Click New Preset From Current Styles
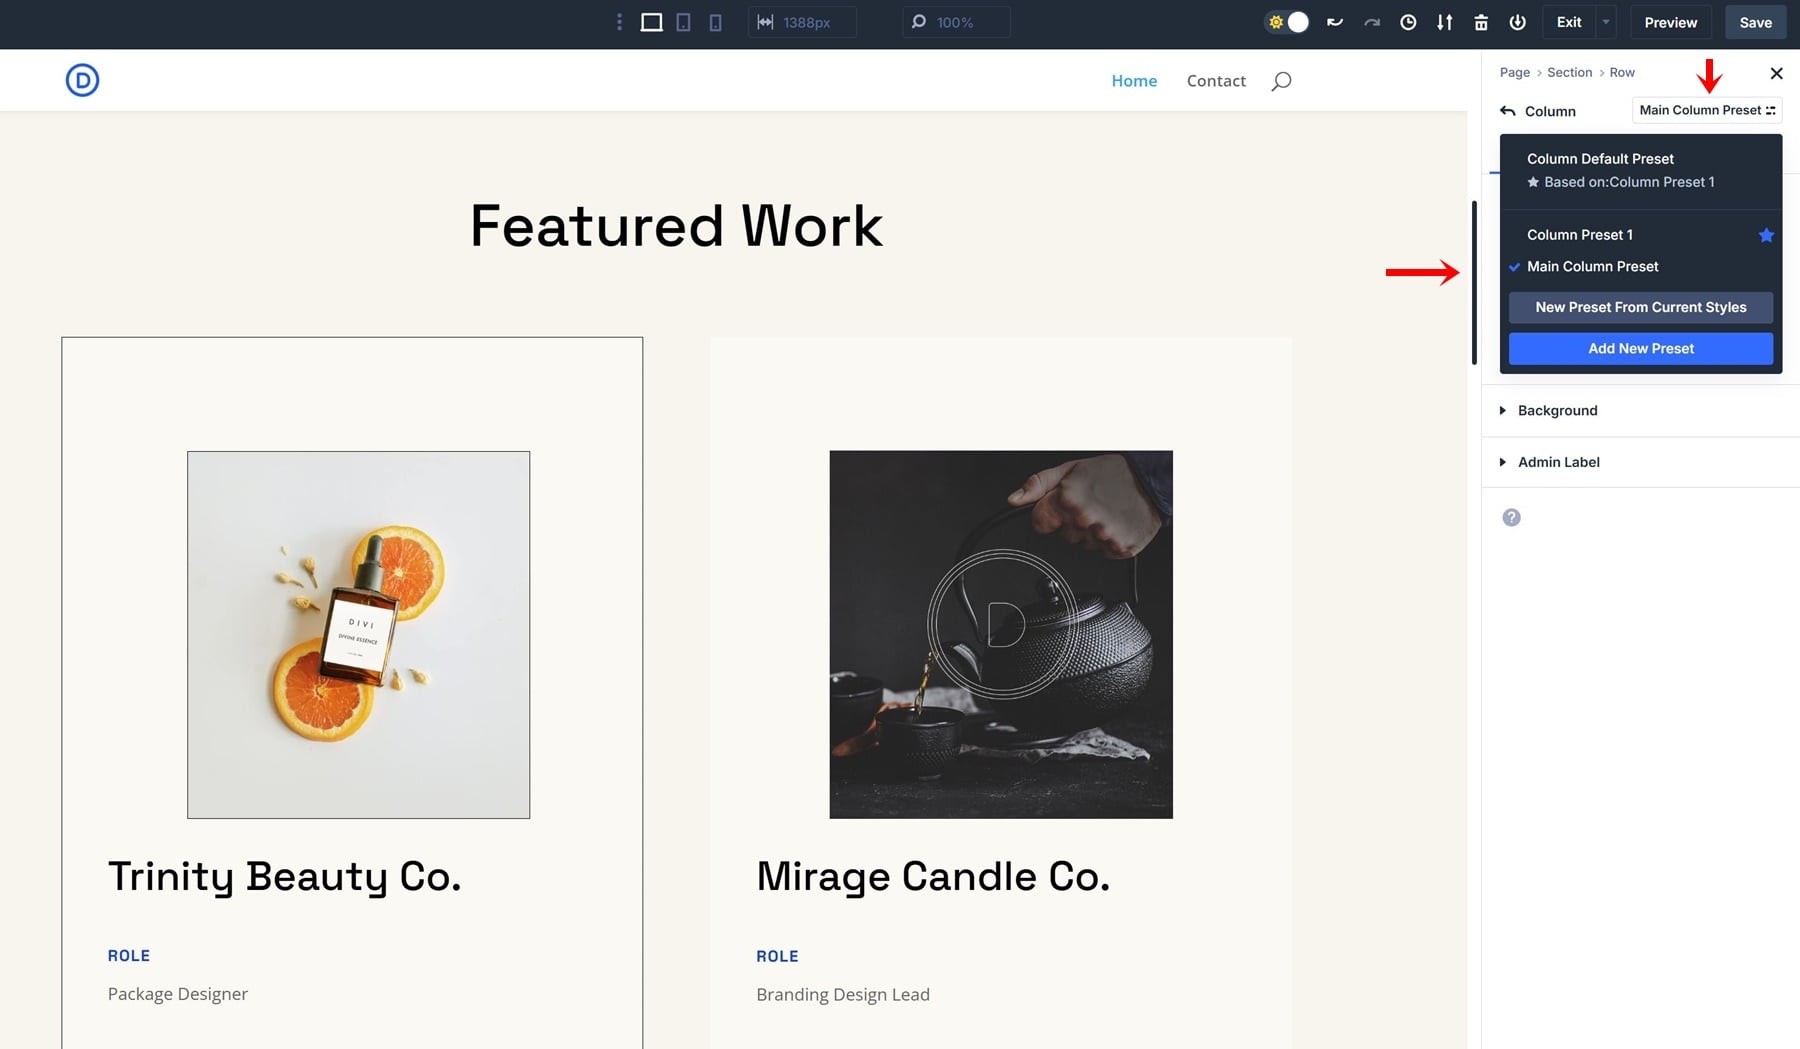1800x1049 pixels. (x=1641, y=307)
